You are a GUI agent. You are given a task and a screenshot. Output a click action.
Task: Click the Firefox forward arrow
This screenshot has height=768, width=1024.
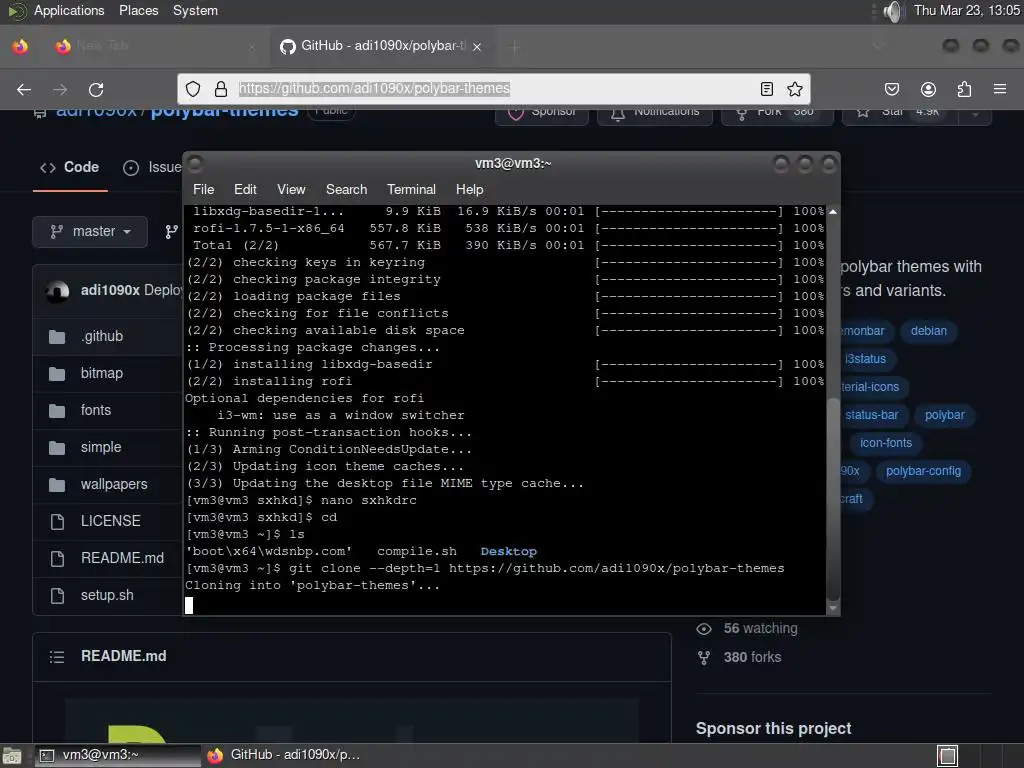coord(60,89)
